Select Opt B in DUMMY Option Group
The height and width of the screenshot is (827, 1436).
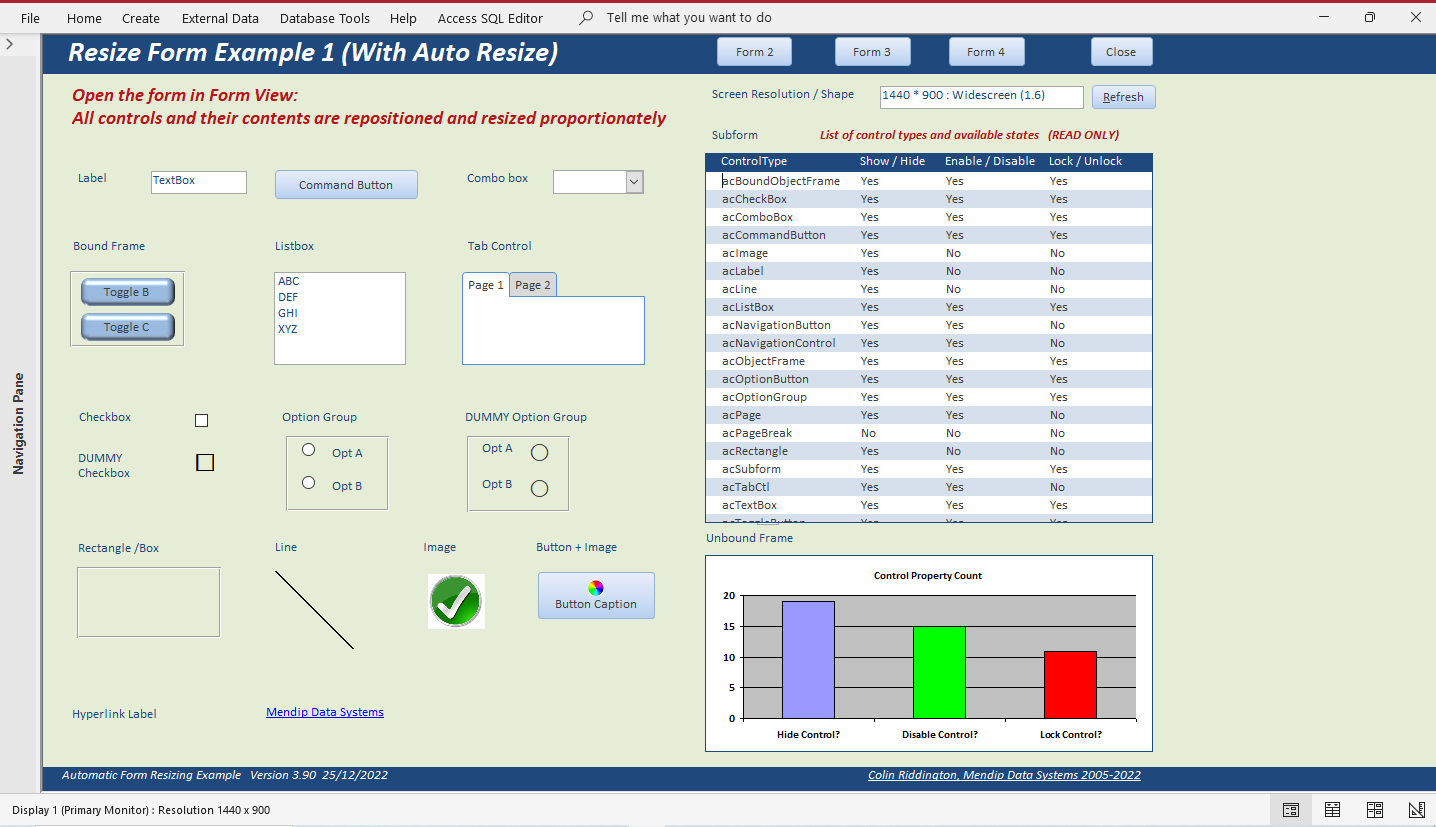539,488
